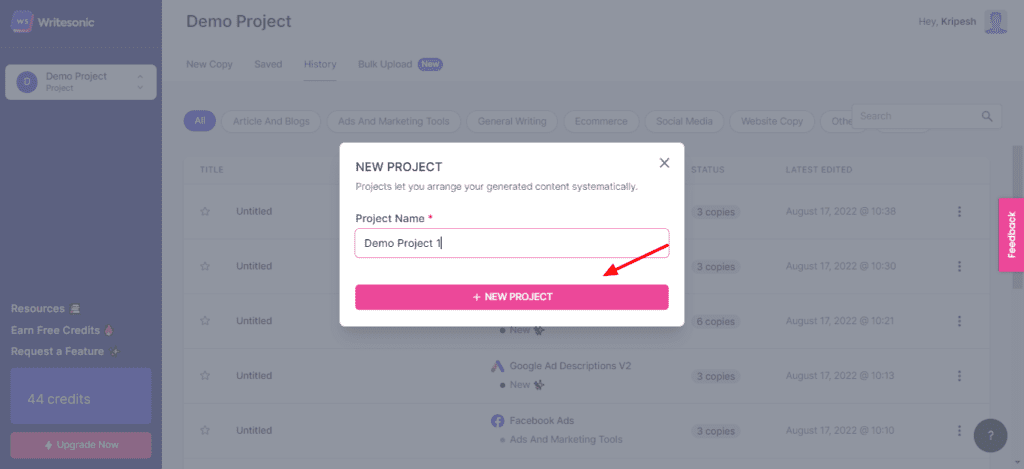Image resolution: width=1024 pixels, height=469 pixels.
Task: Open the user profile avatar
Action: 995,21
